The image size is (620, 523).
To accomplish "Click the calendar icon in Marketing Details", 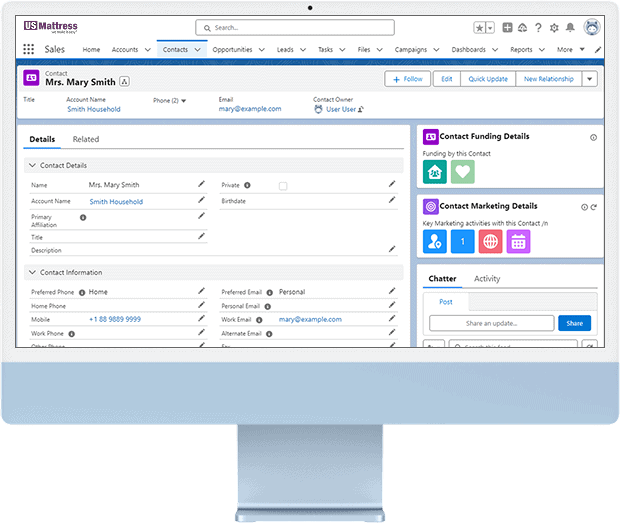I will [x=518, y=241].
